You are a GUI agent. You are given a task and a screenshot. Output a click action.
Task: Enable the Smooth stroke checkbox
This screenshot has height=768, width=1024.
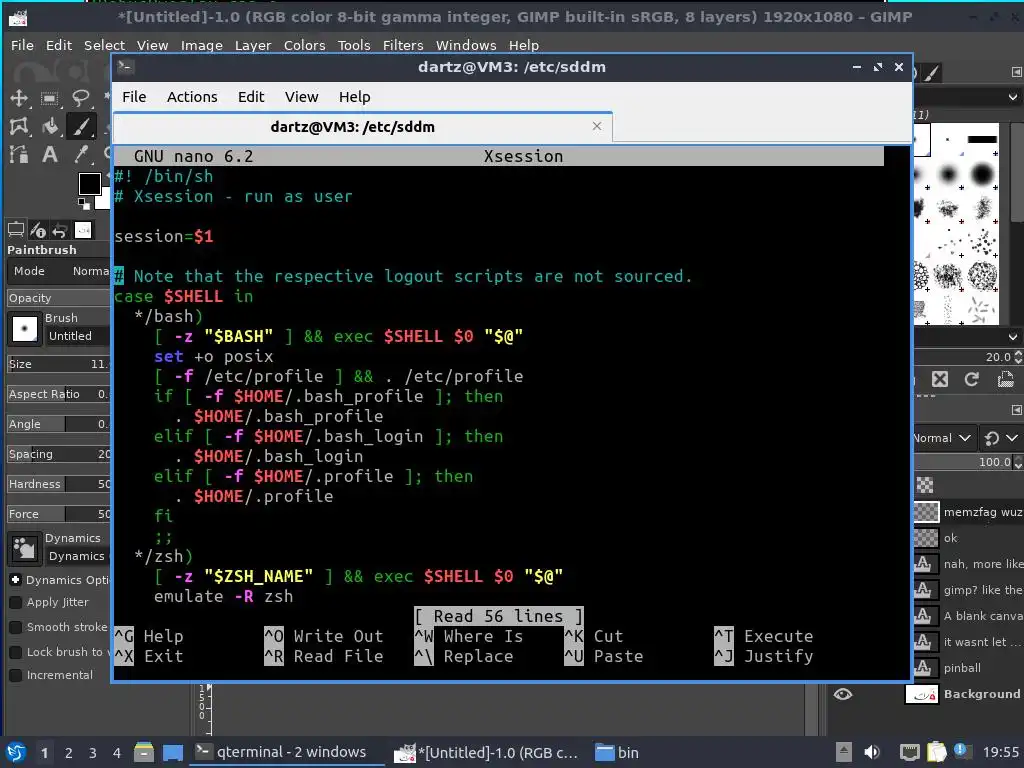(x=16, y=627)
